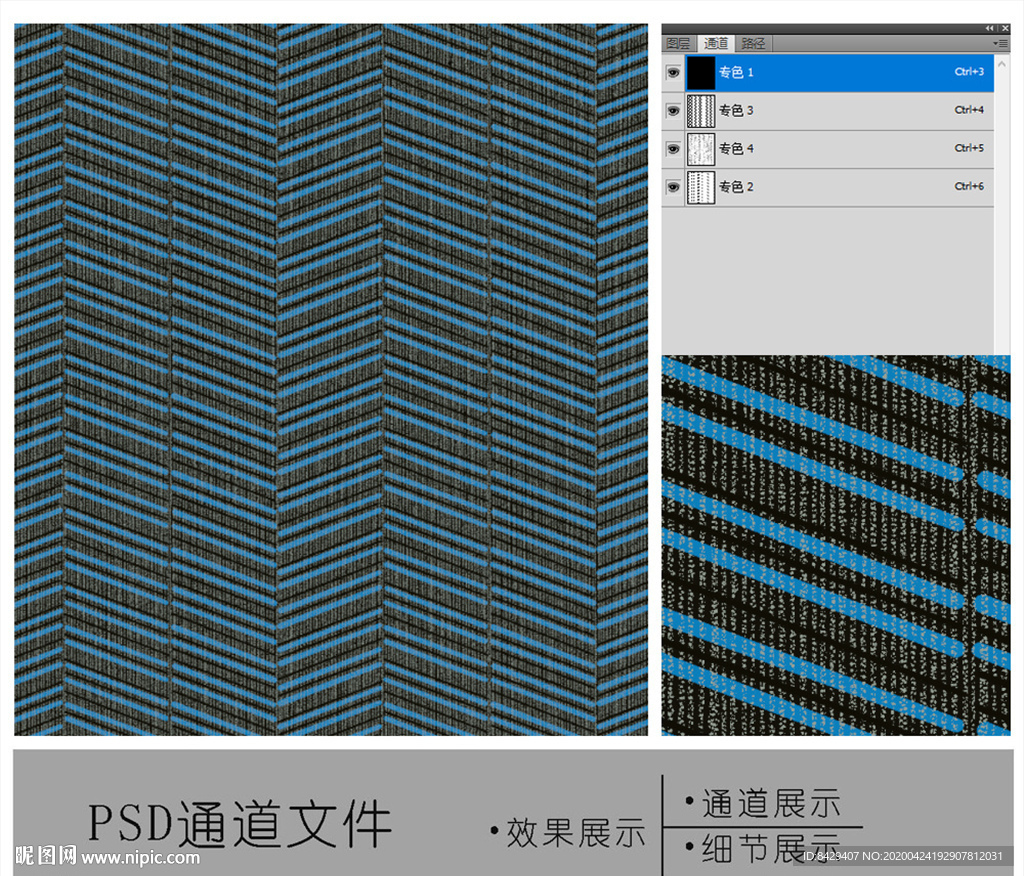1024x876 pixels.
Task: Click the 专色 1 black thumbnail
Action: coord(701,73)
